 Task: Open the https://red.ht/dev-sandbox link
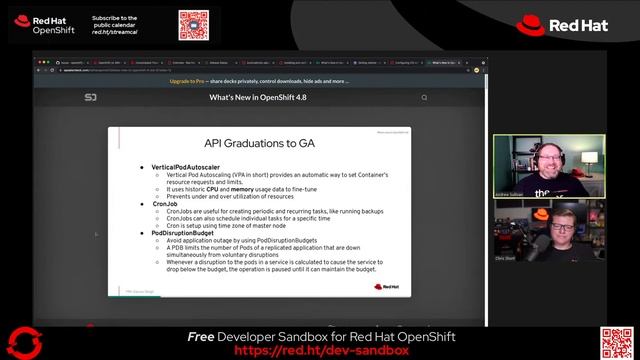point(321,350)
